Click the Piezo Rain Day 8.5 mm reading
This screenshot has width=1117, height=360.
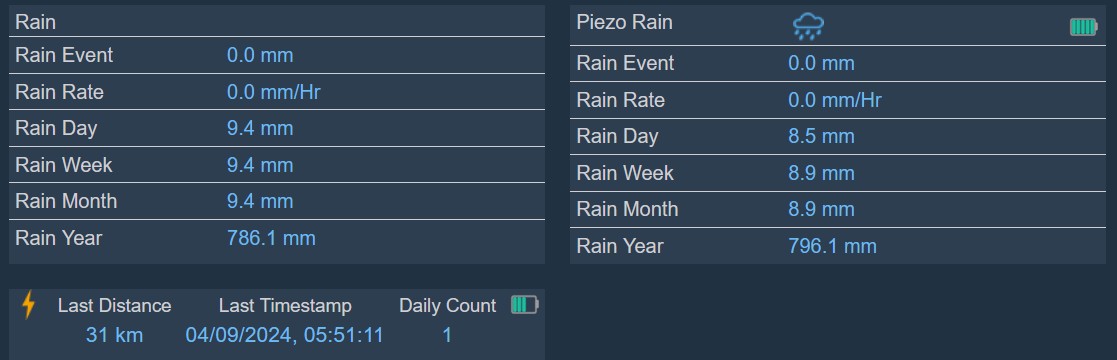[x=821, y=136]
